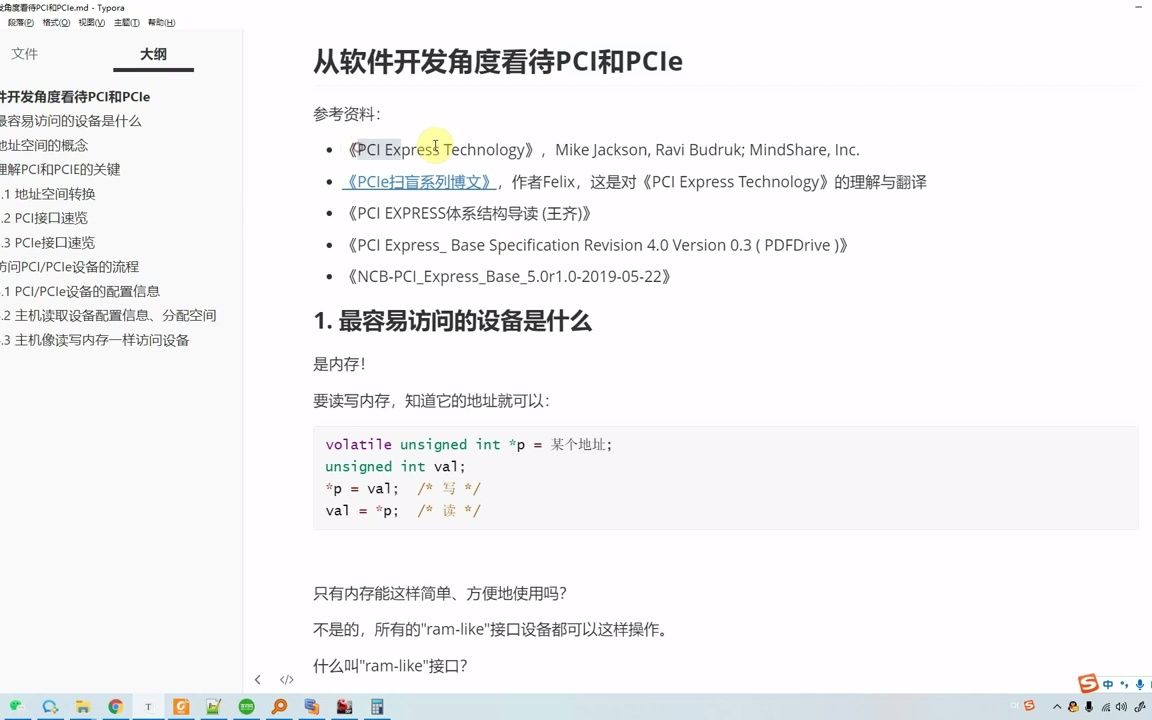Switch to the 文件 tab in sidebar
This screenshot has width=1152, height=720.
click(x=25, y=54)
